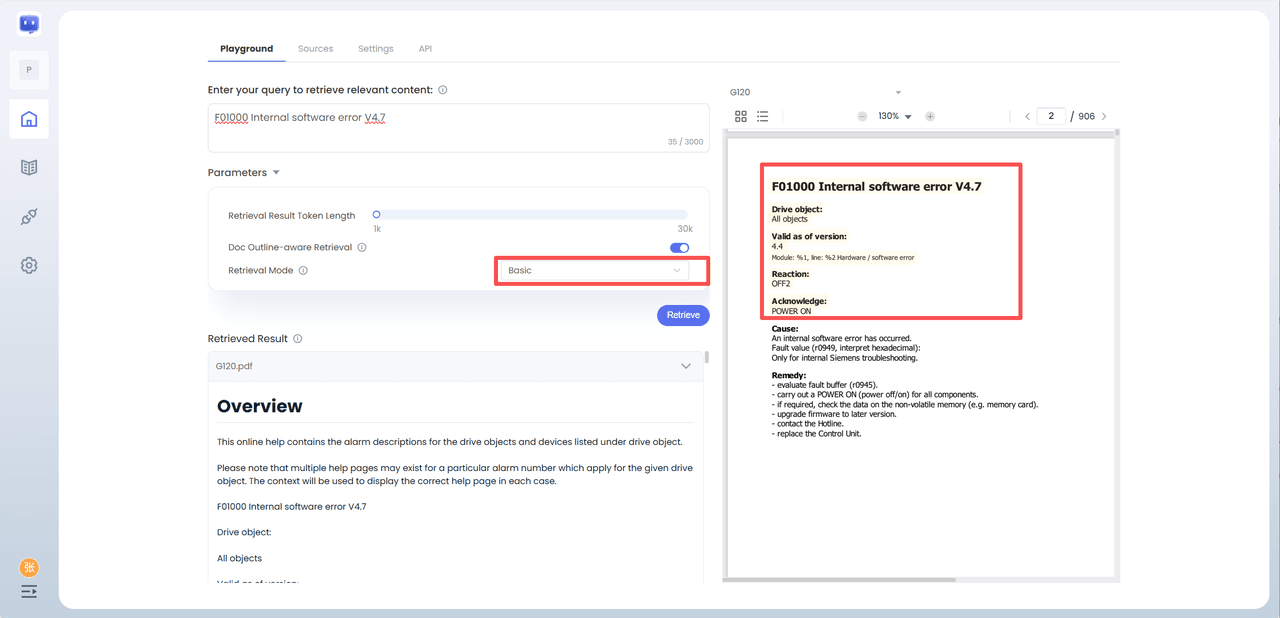
Task: Open the plug integrations sidebar icon
Action: click(x=29, y=217)
